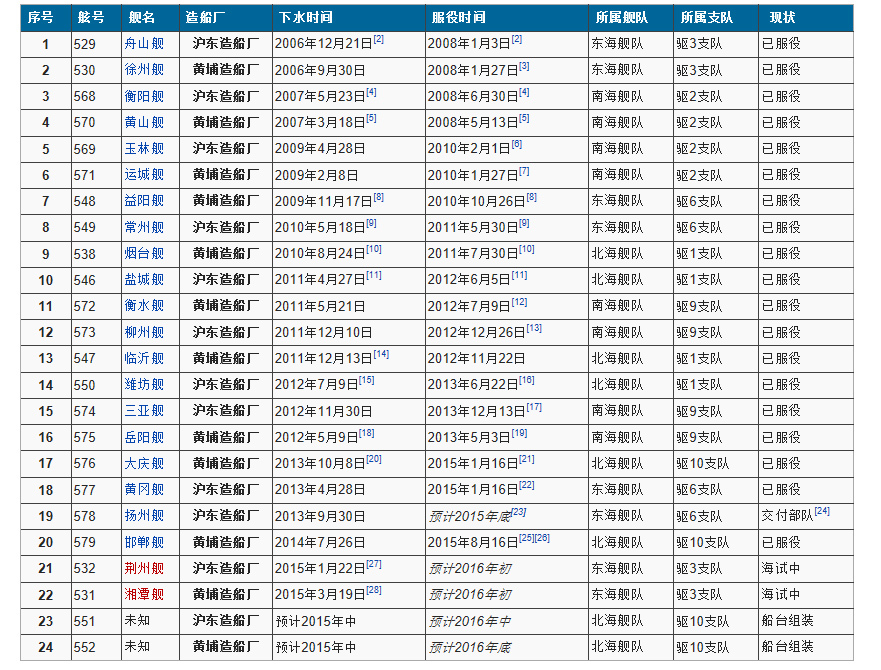Open the 三亚舰 ship link
Screen dimensions: 881x670
(x=144, y=411)
